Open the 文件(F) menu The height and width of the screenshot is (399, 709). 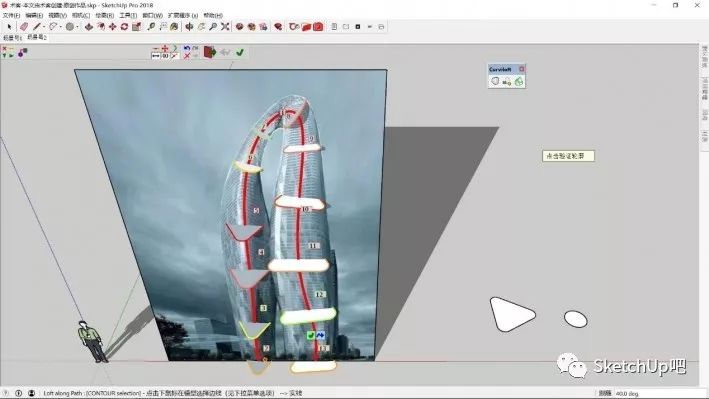click(11, 15)
